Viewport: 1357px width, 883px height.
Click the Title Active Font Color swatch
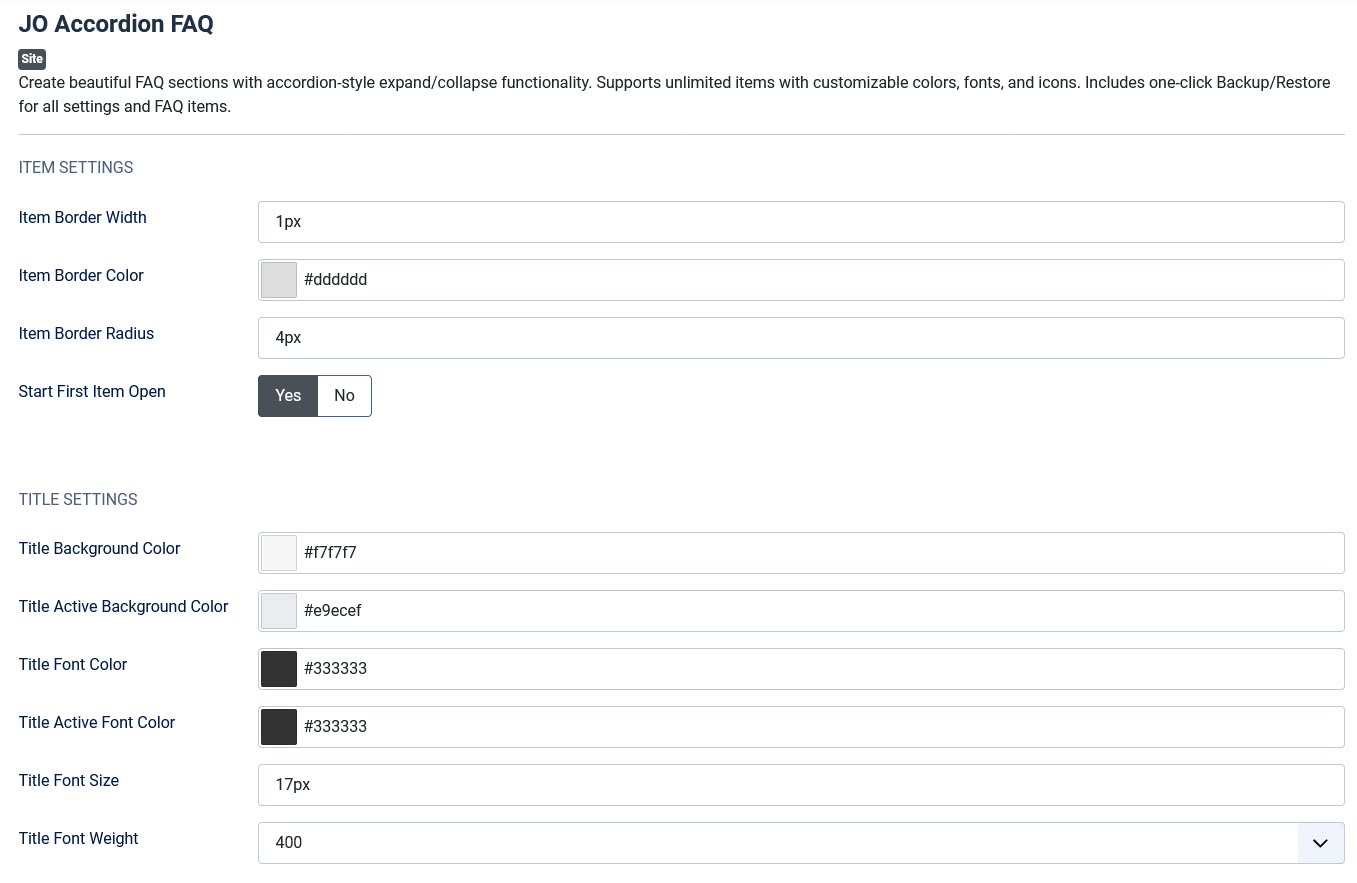pos(279,727)
